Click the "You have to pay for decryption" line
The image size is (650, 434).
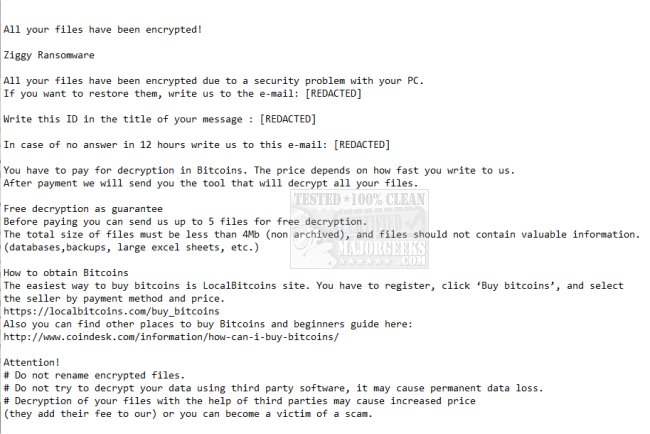[x=259, y=170]
